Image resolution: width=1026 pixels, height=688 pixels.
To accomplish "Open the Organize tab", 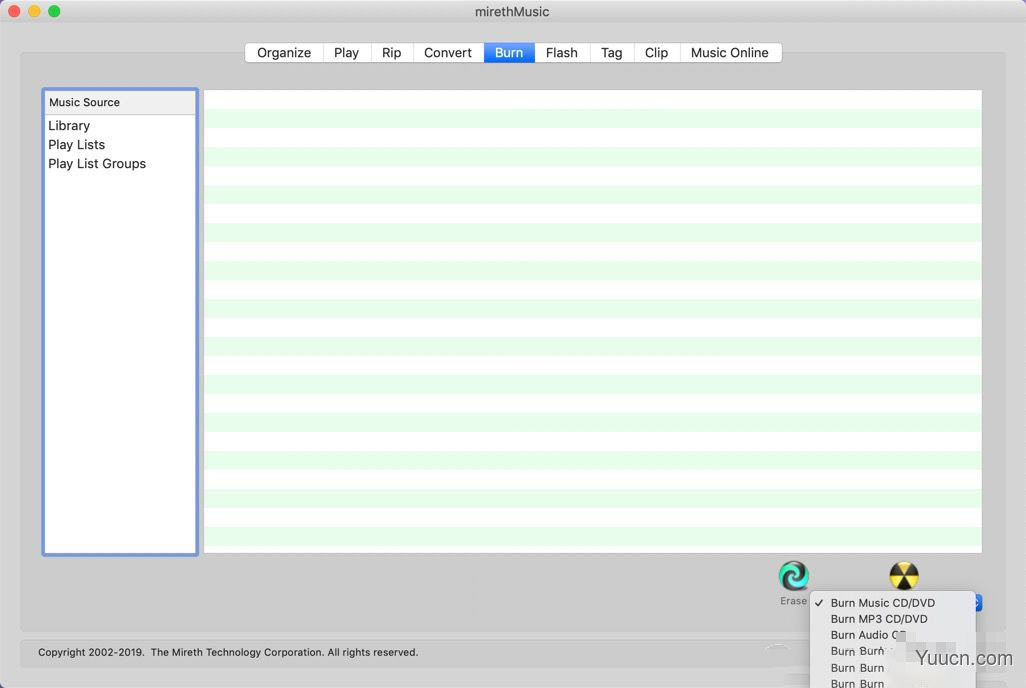I will (x=284, y=53).
